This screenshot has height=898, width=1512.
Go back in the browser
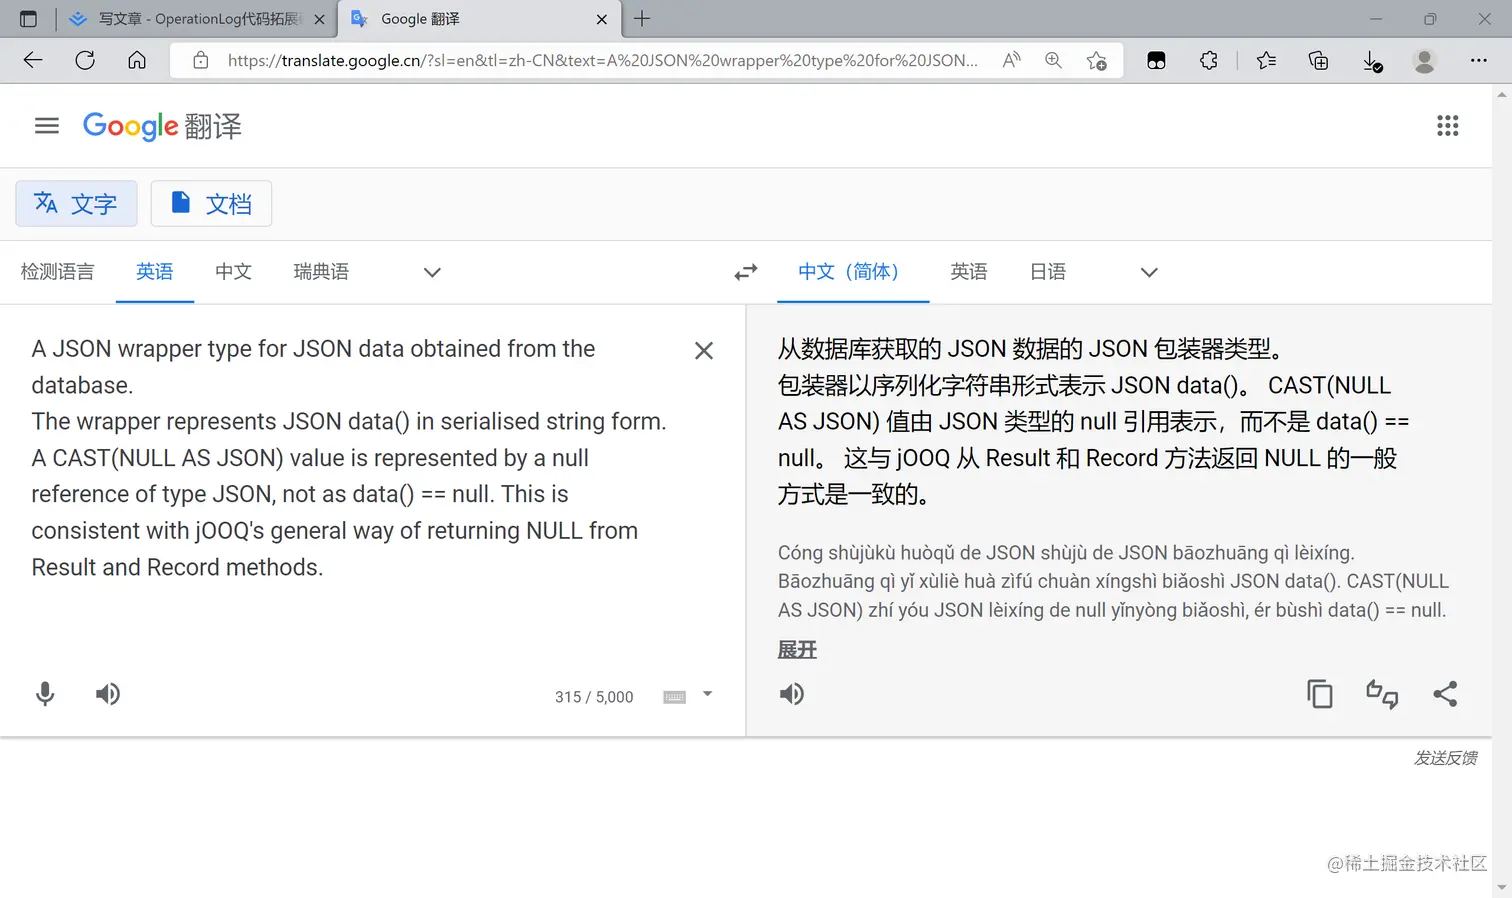33,60
